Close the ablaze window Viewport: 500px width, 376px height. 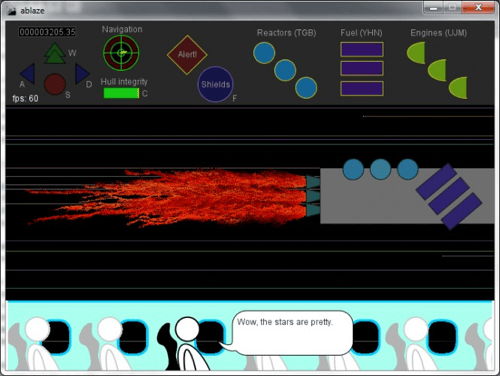pos(478,8)
